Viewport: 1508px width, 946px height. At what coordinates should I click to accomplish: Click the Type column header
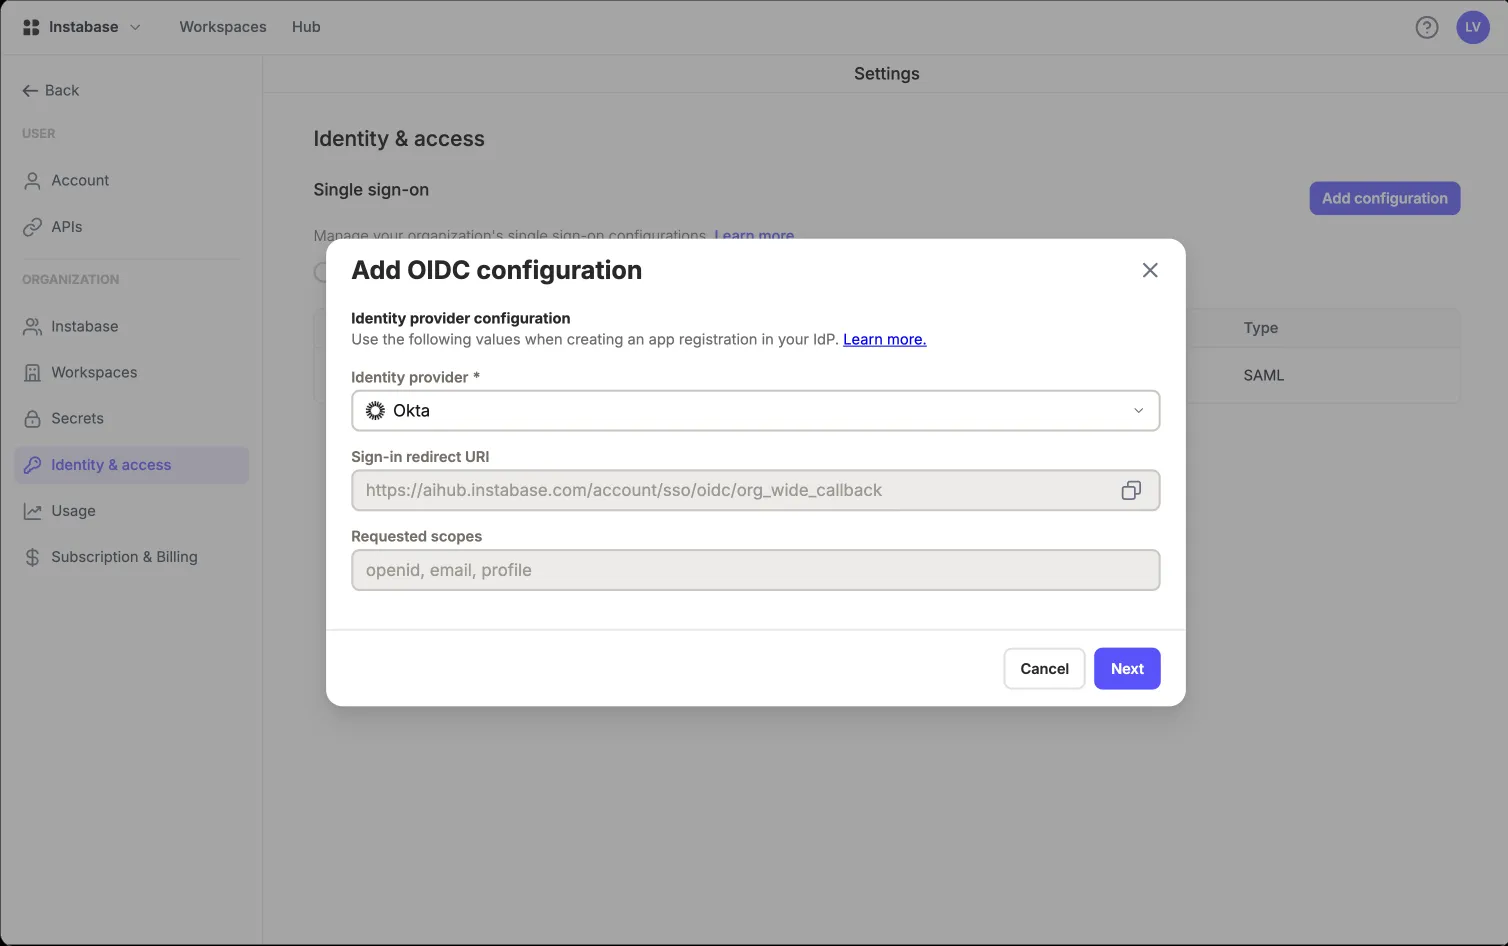(x=1260, y=328)
